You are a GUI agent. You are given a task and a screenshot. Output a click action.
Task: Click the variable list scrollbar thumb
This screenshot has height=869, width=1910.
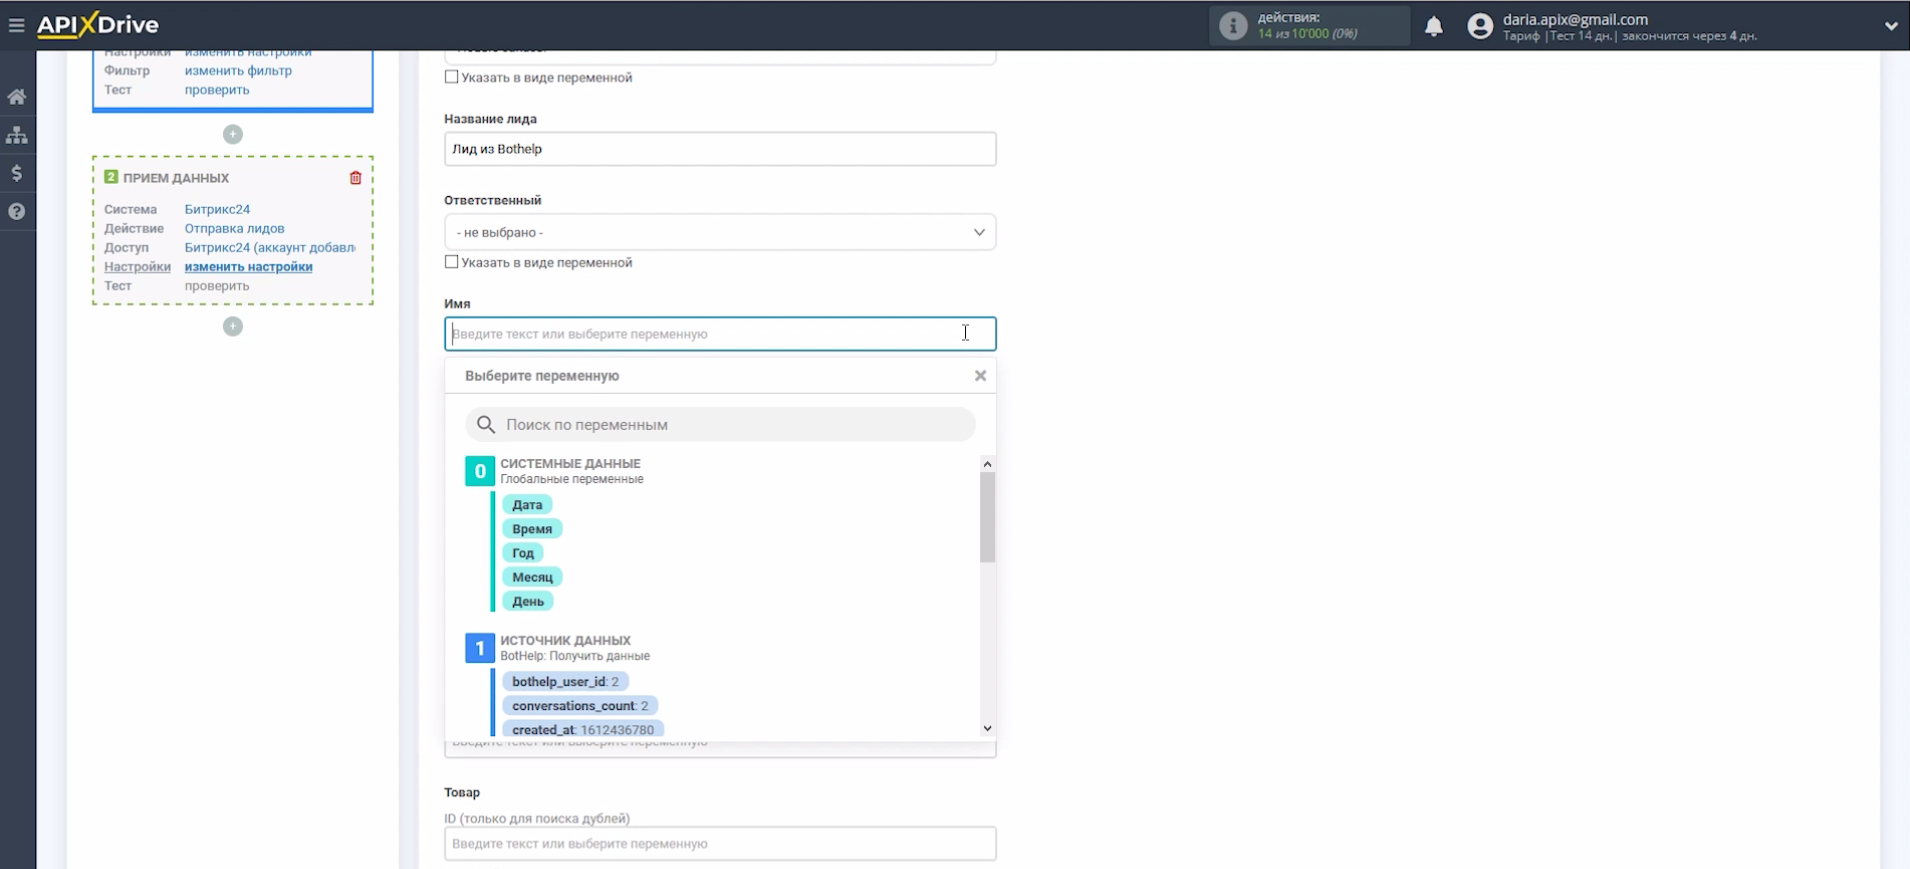[x=987, y=517]
